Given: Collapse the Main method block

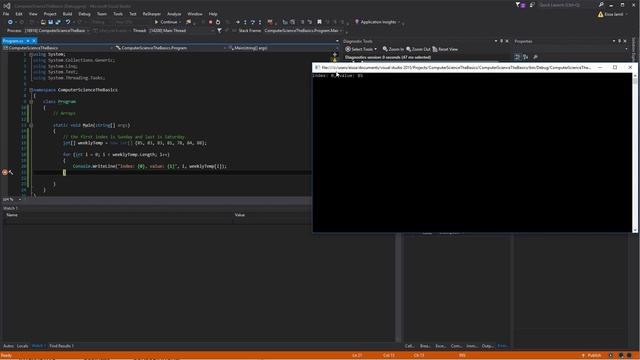Looking at the screenshot, I should click(31, 125).
